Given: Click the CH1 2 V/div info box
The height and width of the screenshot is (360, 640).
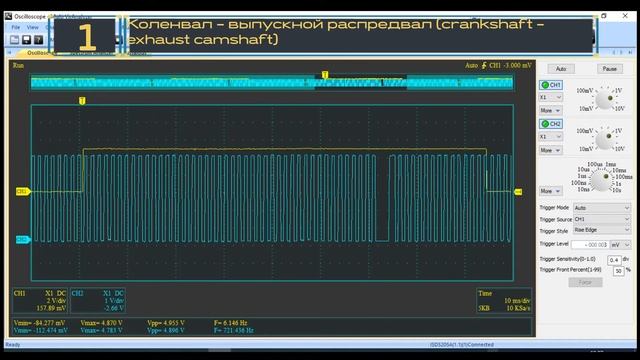Looking at the screenshot, I should tap(40, 301).
